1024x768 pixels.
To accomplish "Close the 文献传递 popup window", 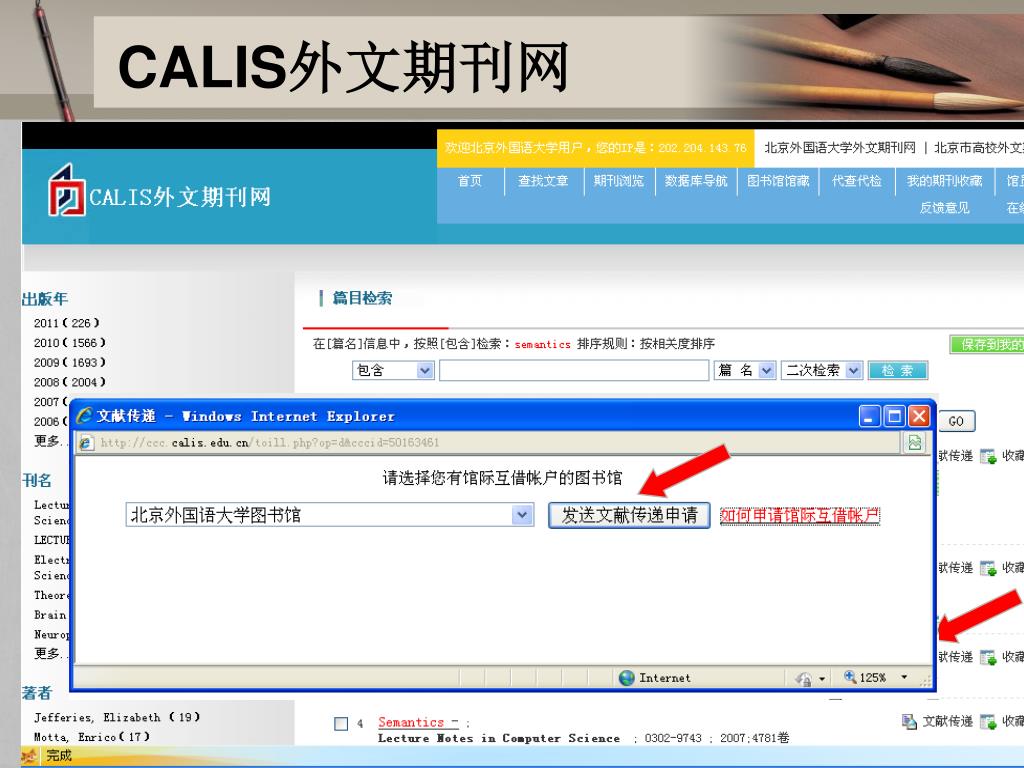I will click(919, 416).
